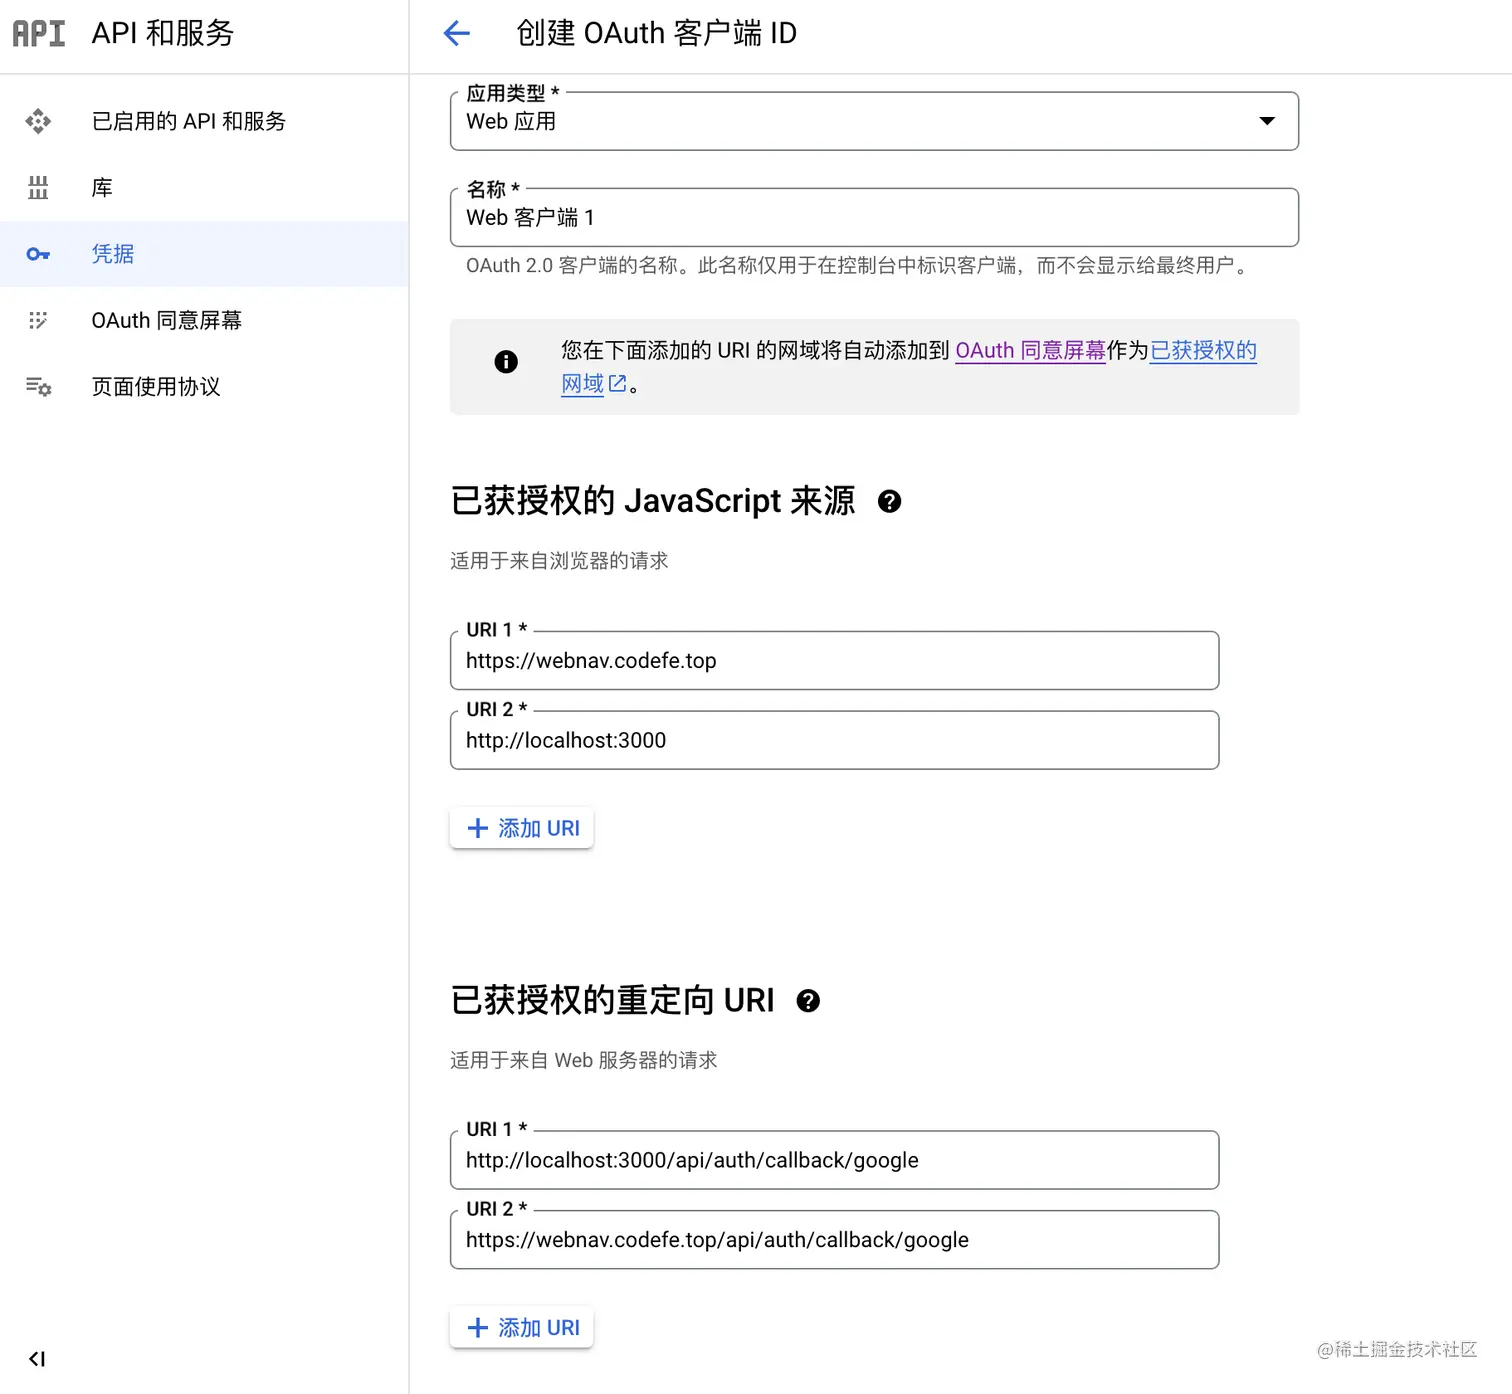Viewport: 1512px width, 1394px height.
Task: Click the back arrow beside 创建 OAuth 客户端 ID
Action: [x=456, y=33]
